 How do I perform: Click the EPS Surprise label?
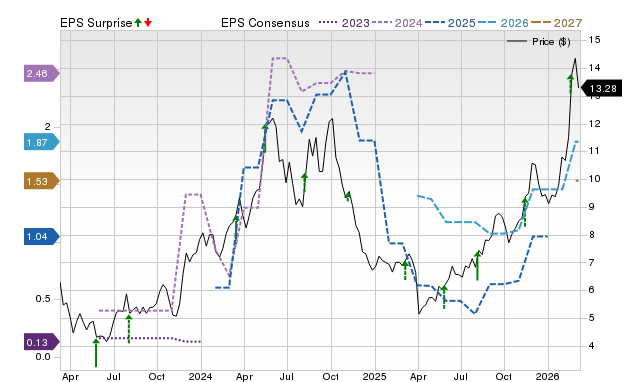(96, 23)
